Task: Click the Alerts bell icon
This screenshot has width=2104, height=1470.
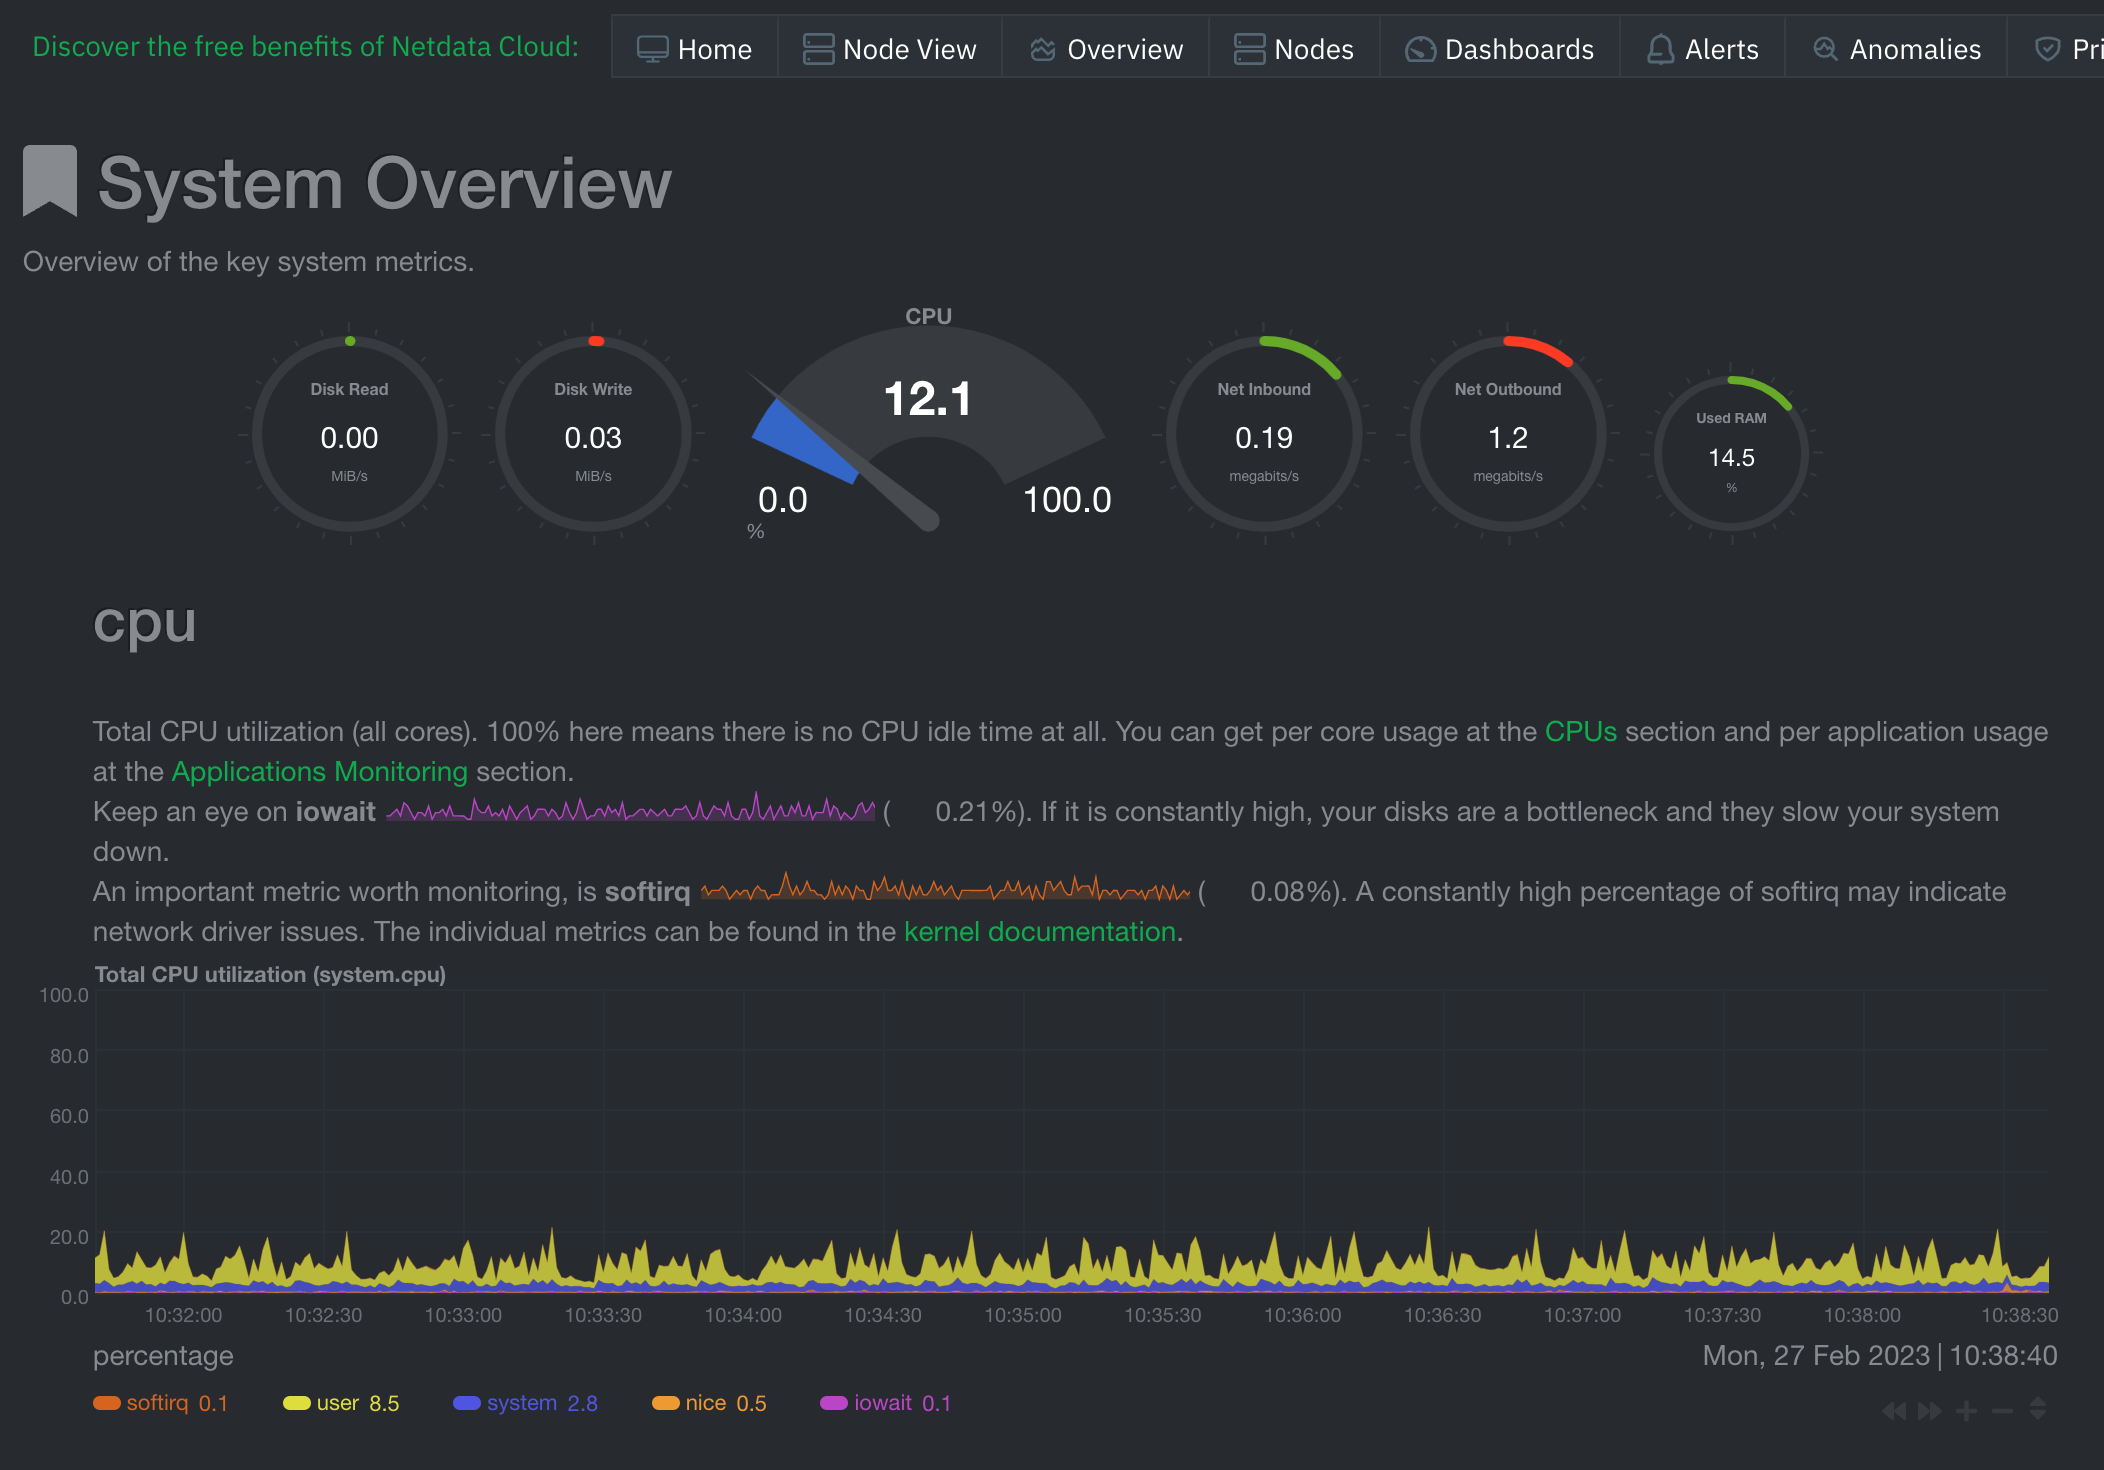Action: [1659, 47]
